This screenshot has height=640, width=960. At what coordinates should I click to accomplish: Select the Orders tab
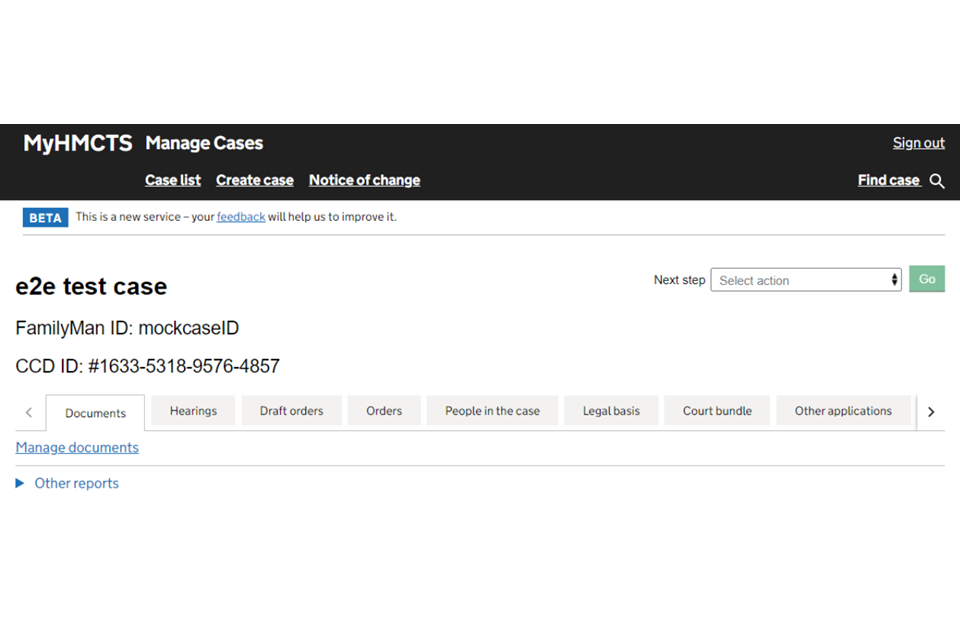(x=384, y=411)
